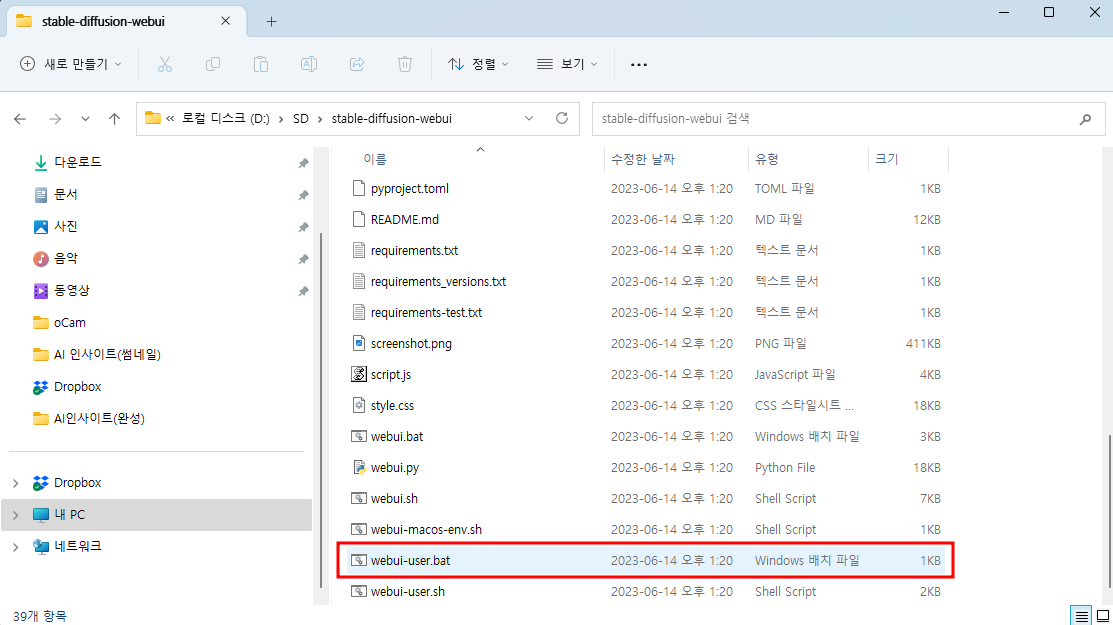Image resolution: width=1113 pixels, height=625 pixels.
Task: Open the 새로 만들기 (New) menu
Action: point(70,64)
